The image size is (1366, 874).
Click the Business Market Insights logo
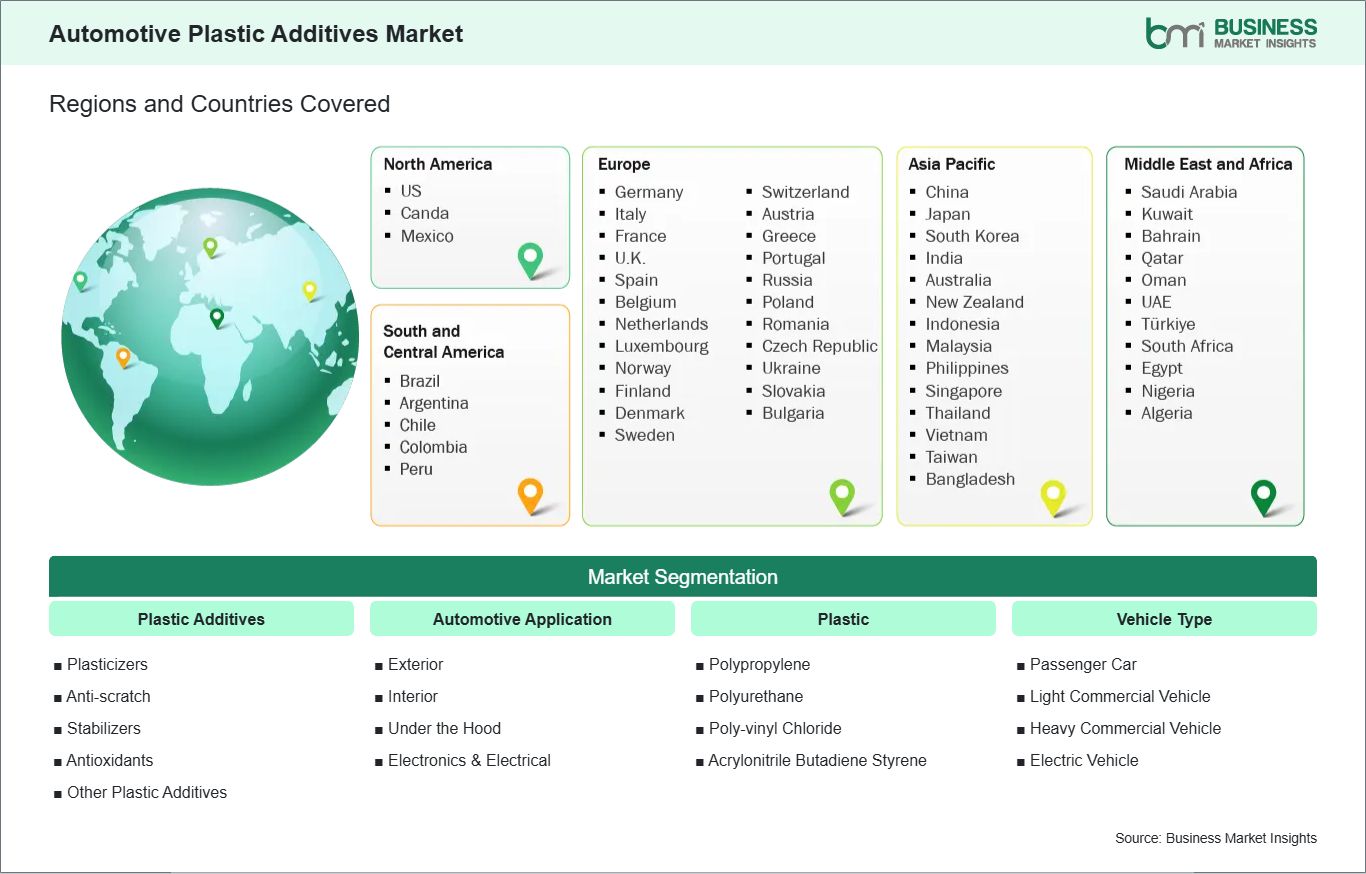coord(1231,33)
